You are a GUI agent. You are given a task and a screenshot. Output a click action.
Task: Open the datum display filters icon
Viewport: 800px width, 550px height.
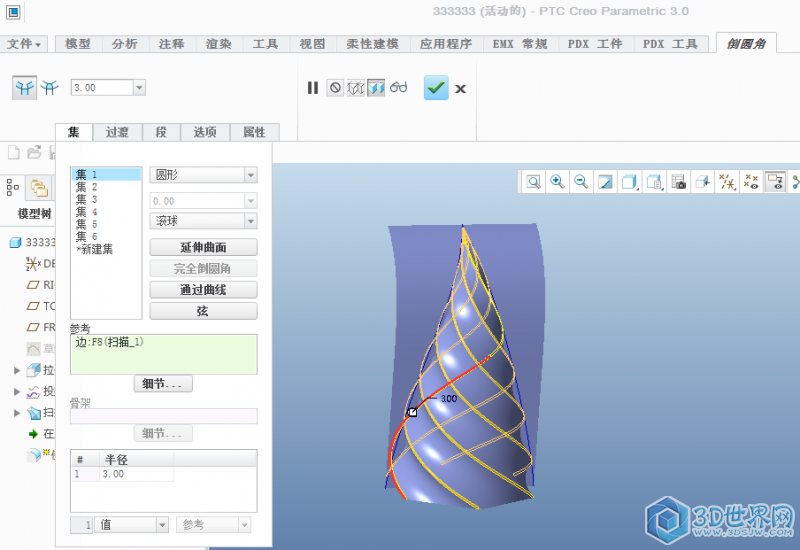click(727, 182)
